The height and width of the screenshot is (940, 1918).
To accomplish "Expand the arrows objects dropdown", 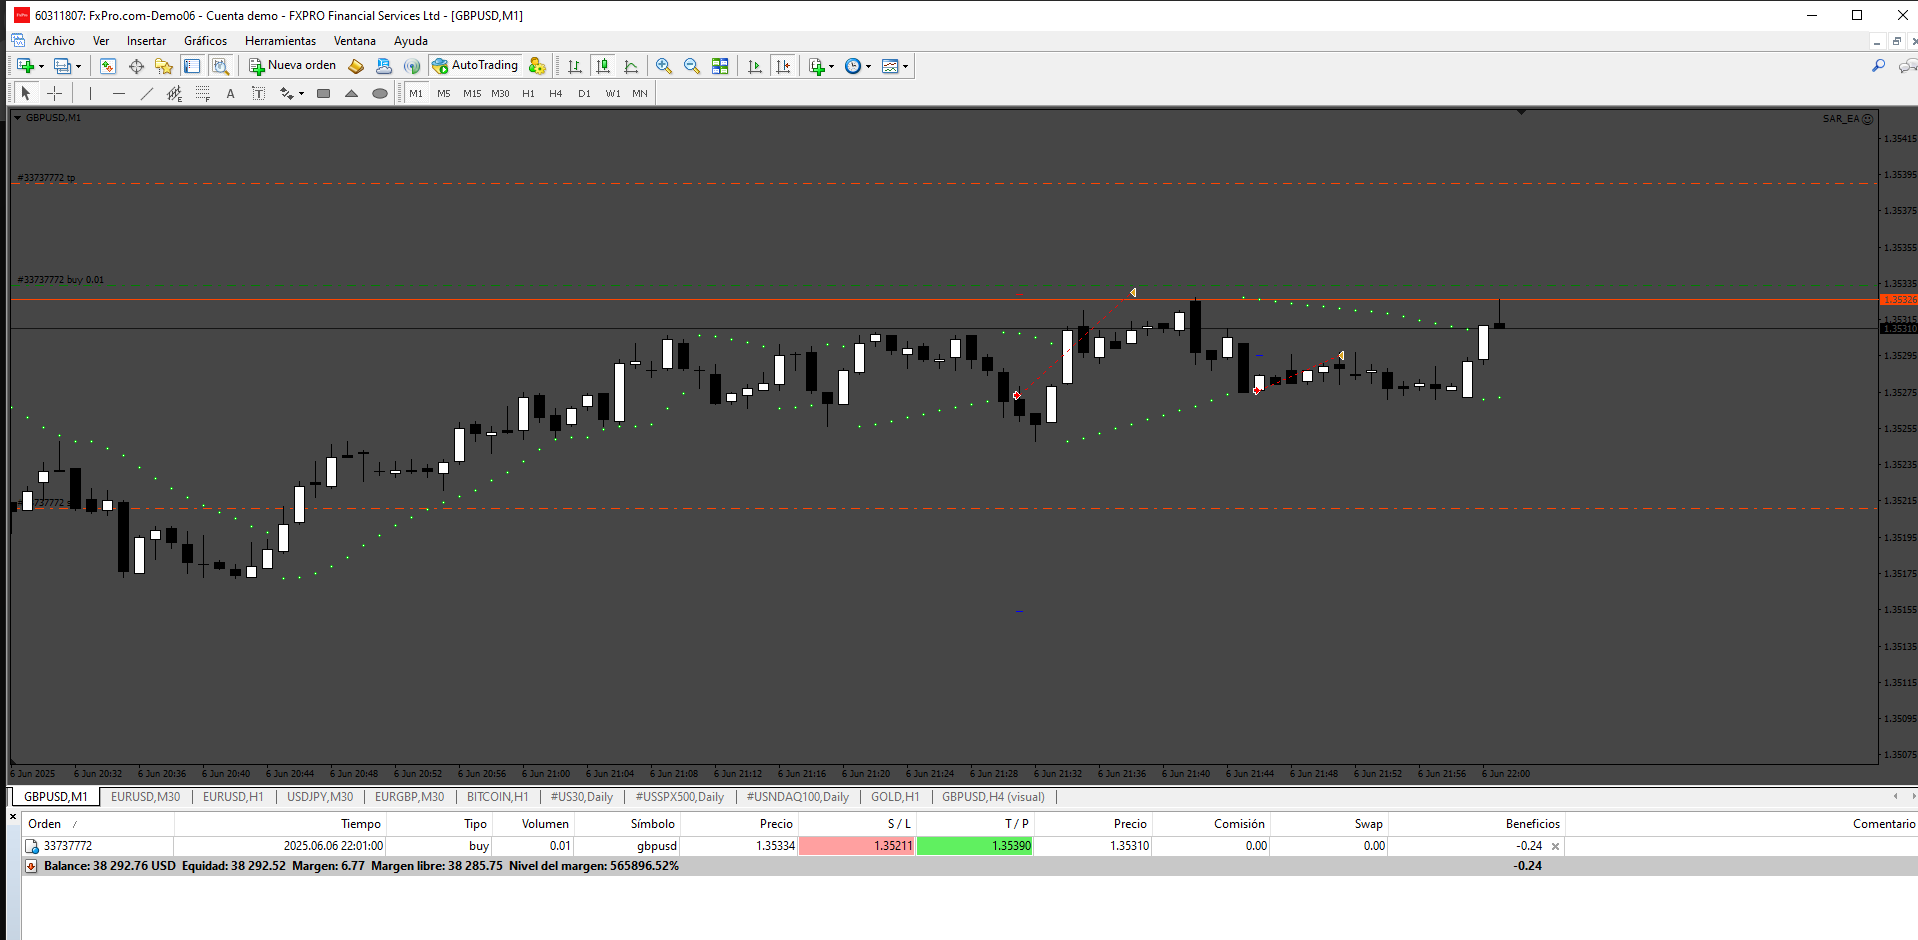I will [x=302, y=93].
